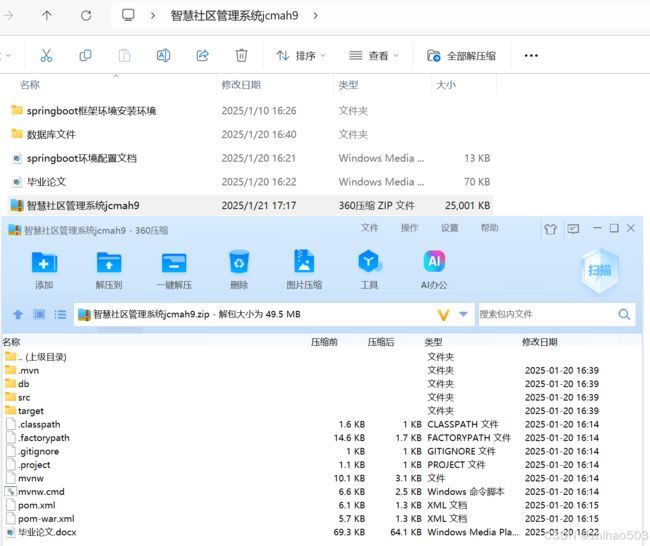Screen dimensions: 650x546
Task: Click the 删除 delete icon in 360压缩
Action: [x=239, y=269]
